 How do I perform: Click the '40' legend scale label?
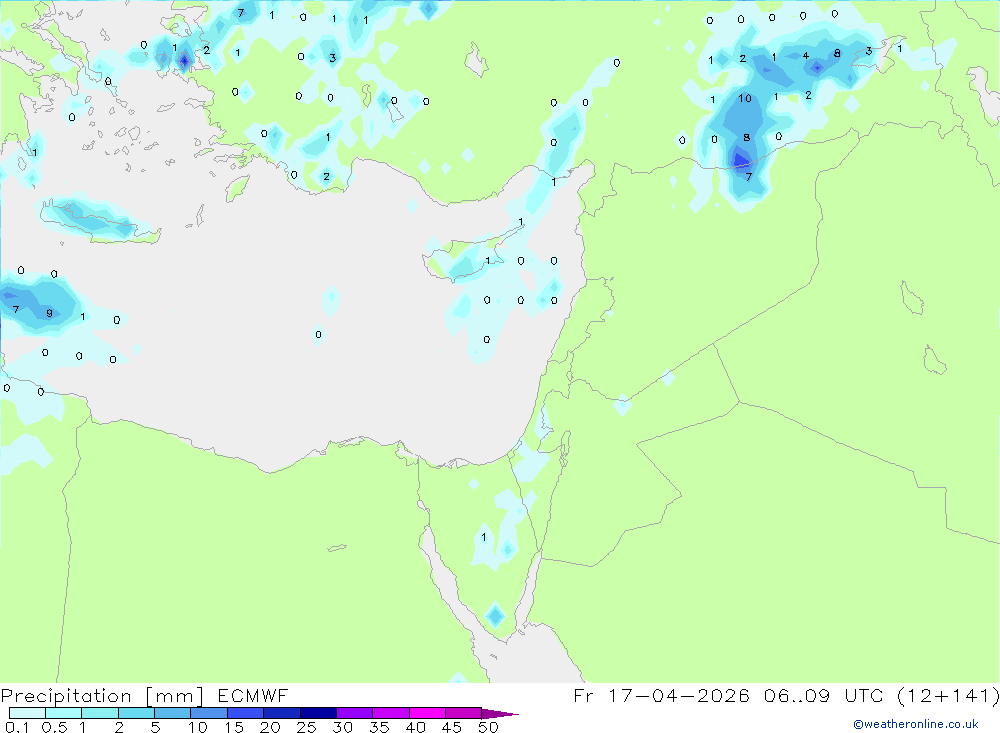pyautogui.click(x=416, y=727)
